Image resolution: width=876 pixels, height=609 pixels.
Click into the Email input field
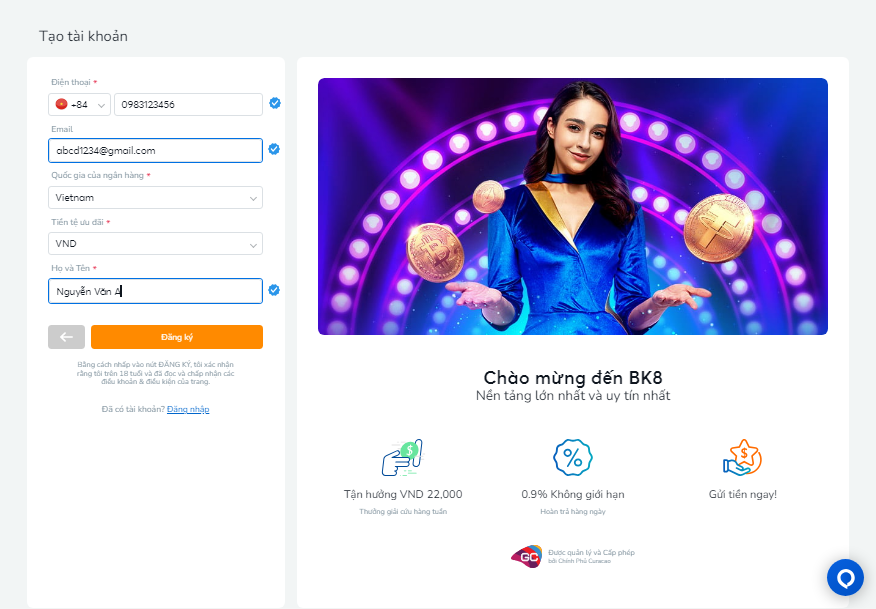155,150
